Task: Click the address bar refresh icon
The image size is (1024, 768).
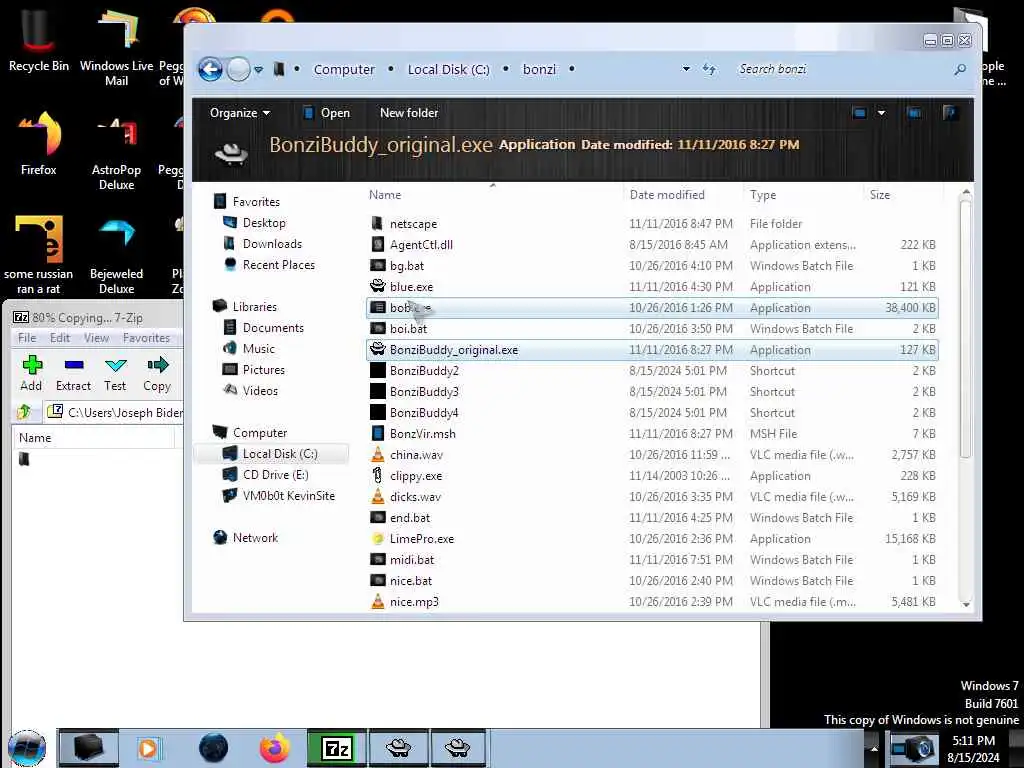Action: tap(709, 69)
